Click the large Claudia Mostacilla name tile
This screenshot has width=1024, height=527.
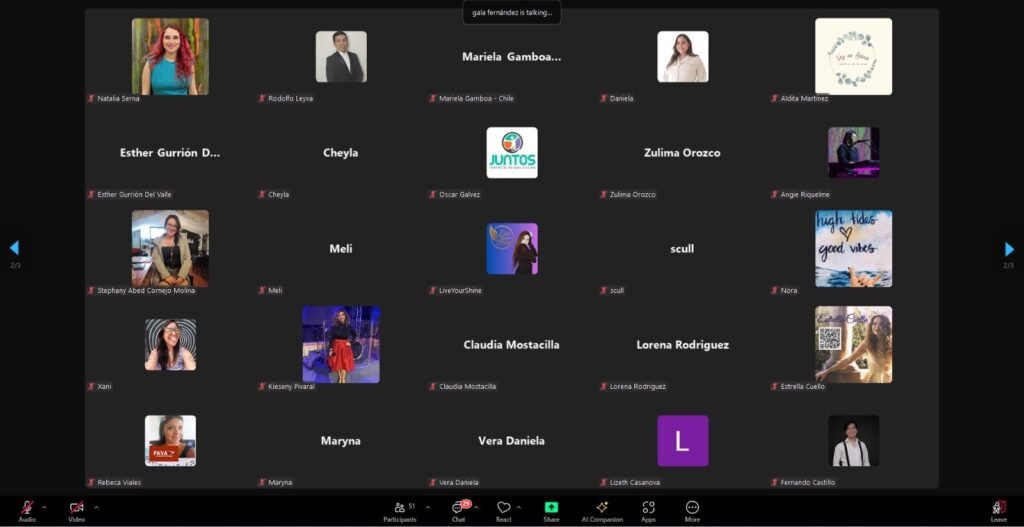(x=511, y=345)
